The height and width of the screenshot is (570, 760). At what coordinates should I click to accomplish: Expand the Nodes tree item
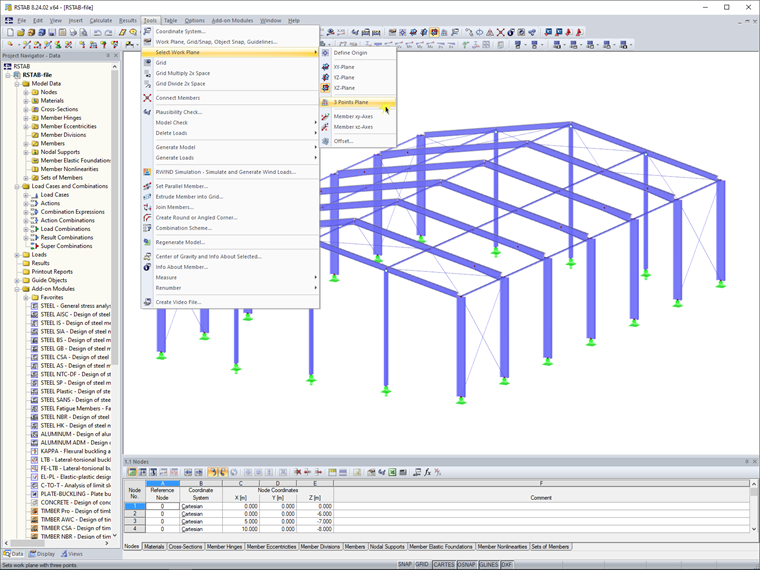point(26,92)
